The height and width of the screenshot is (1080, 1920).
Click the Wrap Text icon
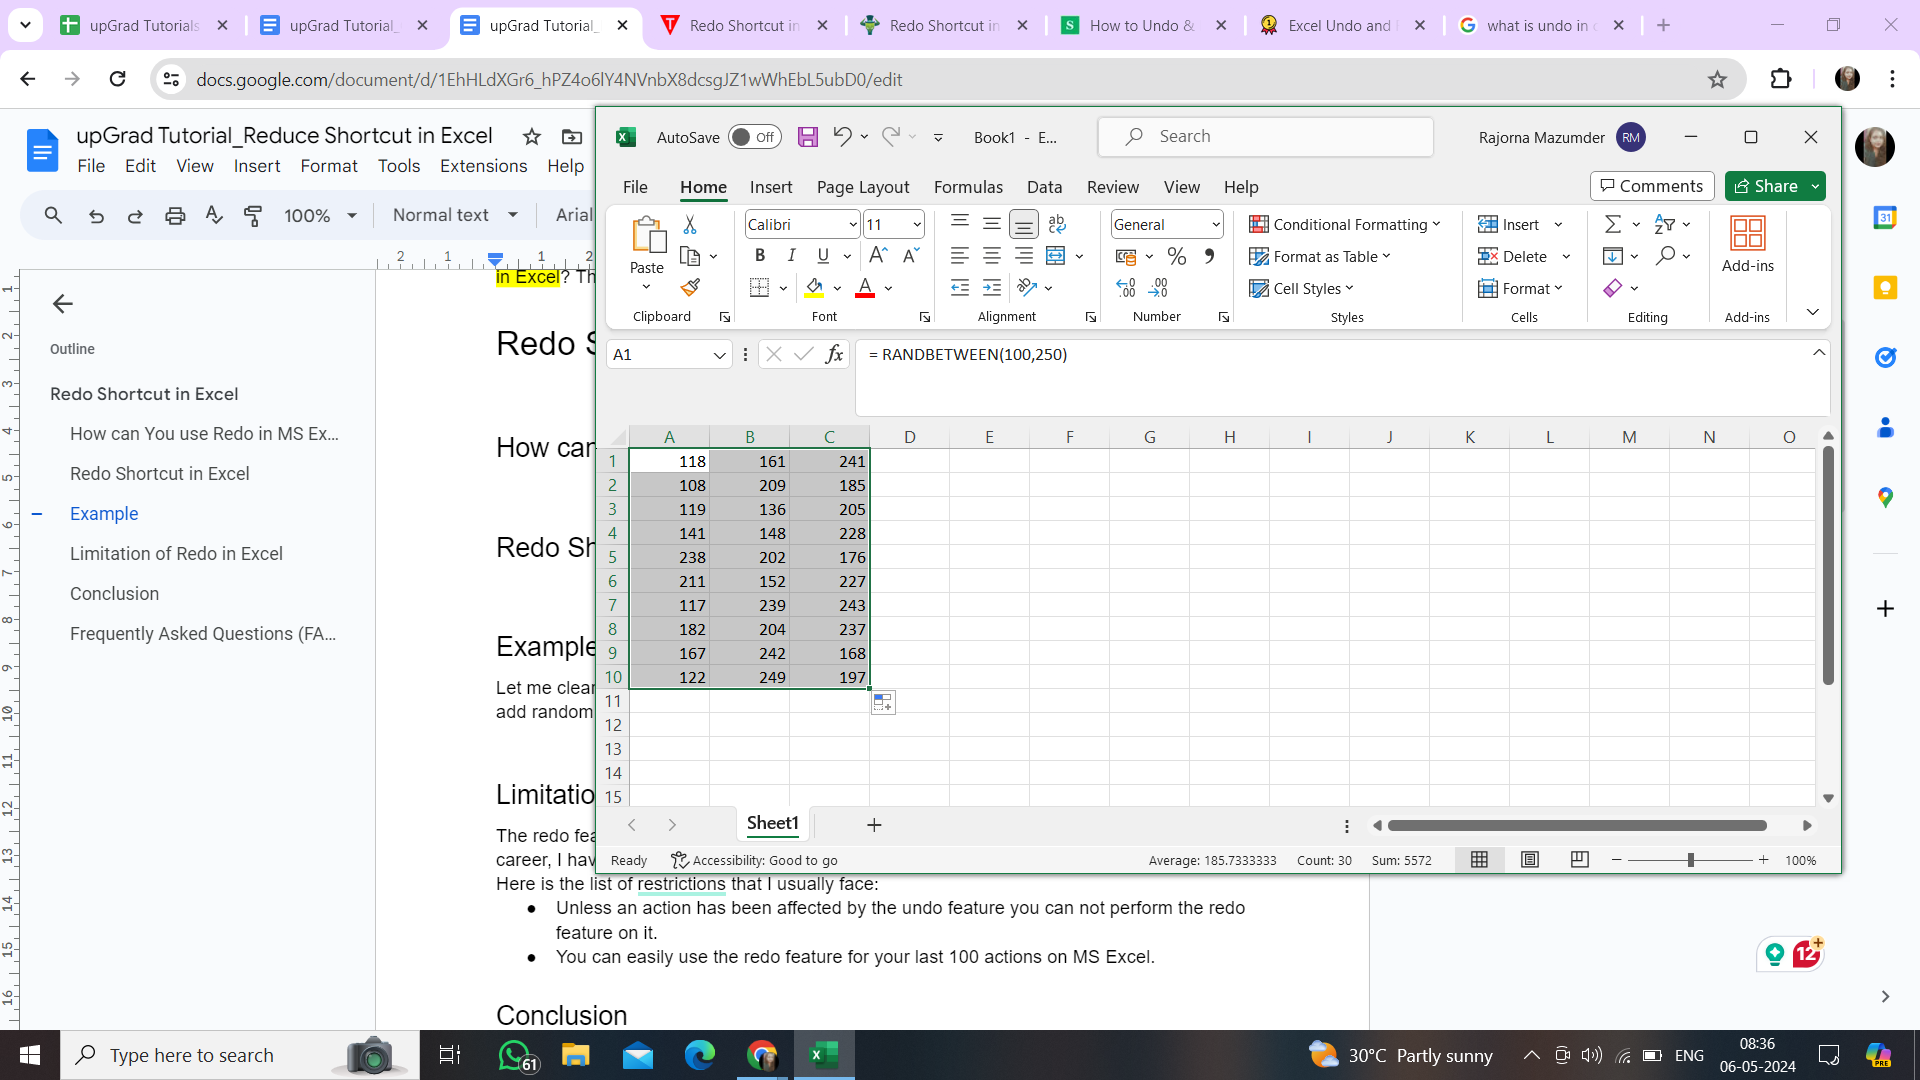coord(1057,224)
